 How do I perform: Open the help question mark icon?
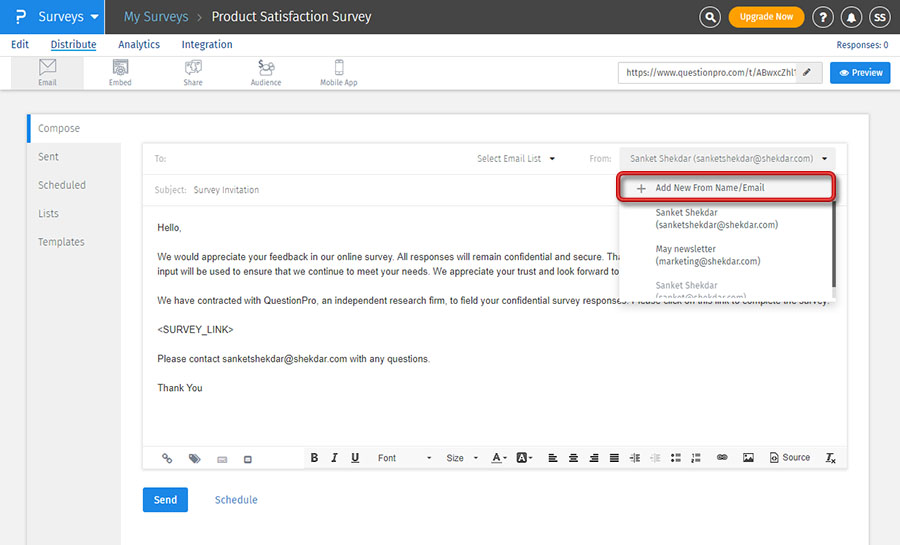coord(823,17)
